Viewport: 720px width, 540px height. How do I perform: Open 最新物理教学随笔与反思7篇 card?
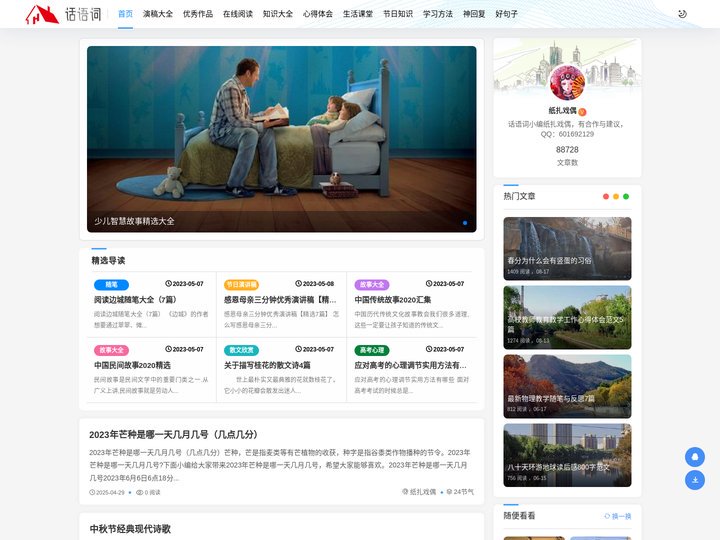point(567,386)
